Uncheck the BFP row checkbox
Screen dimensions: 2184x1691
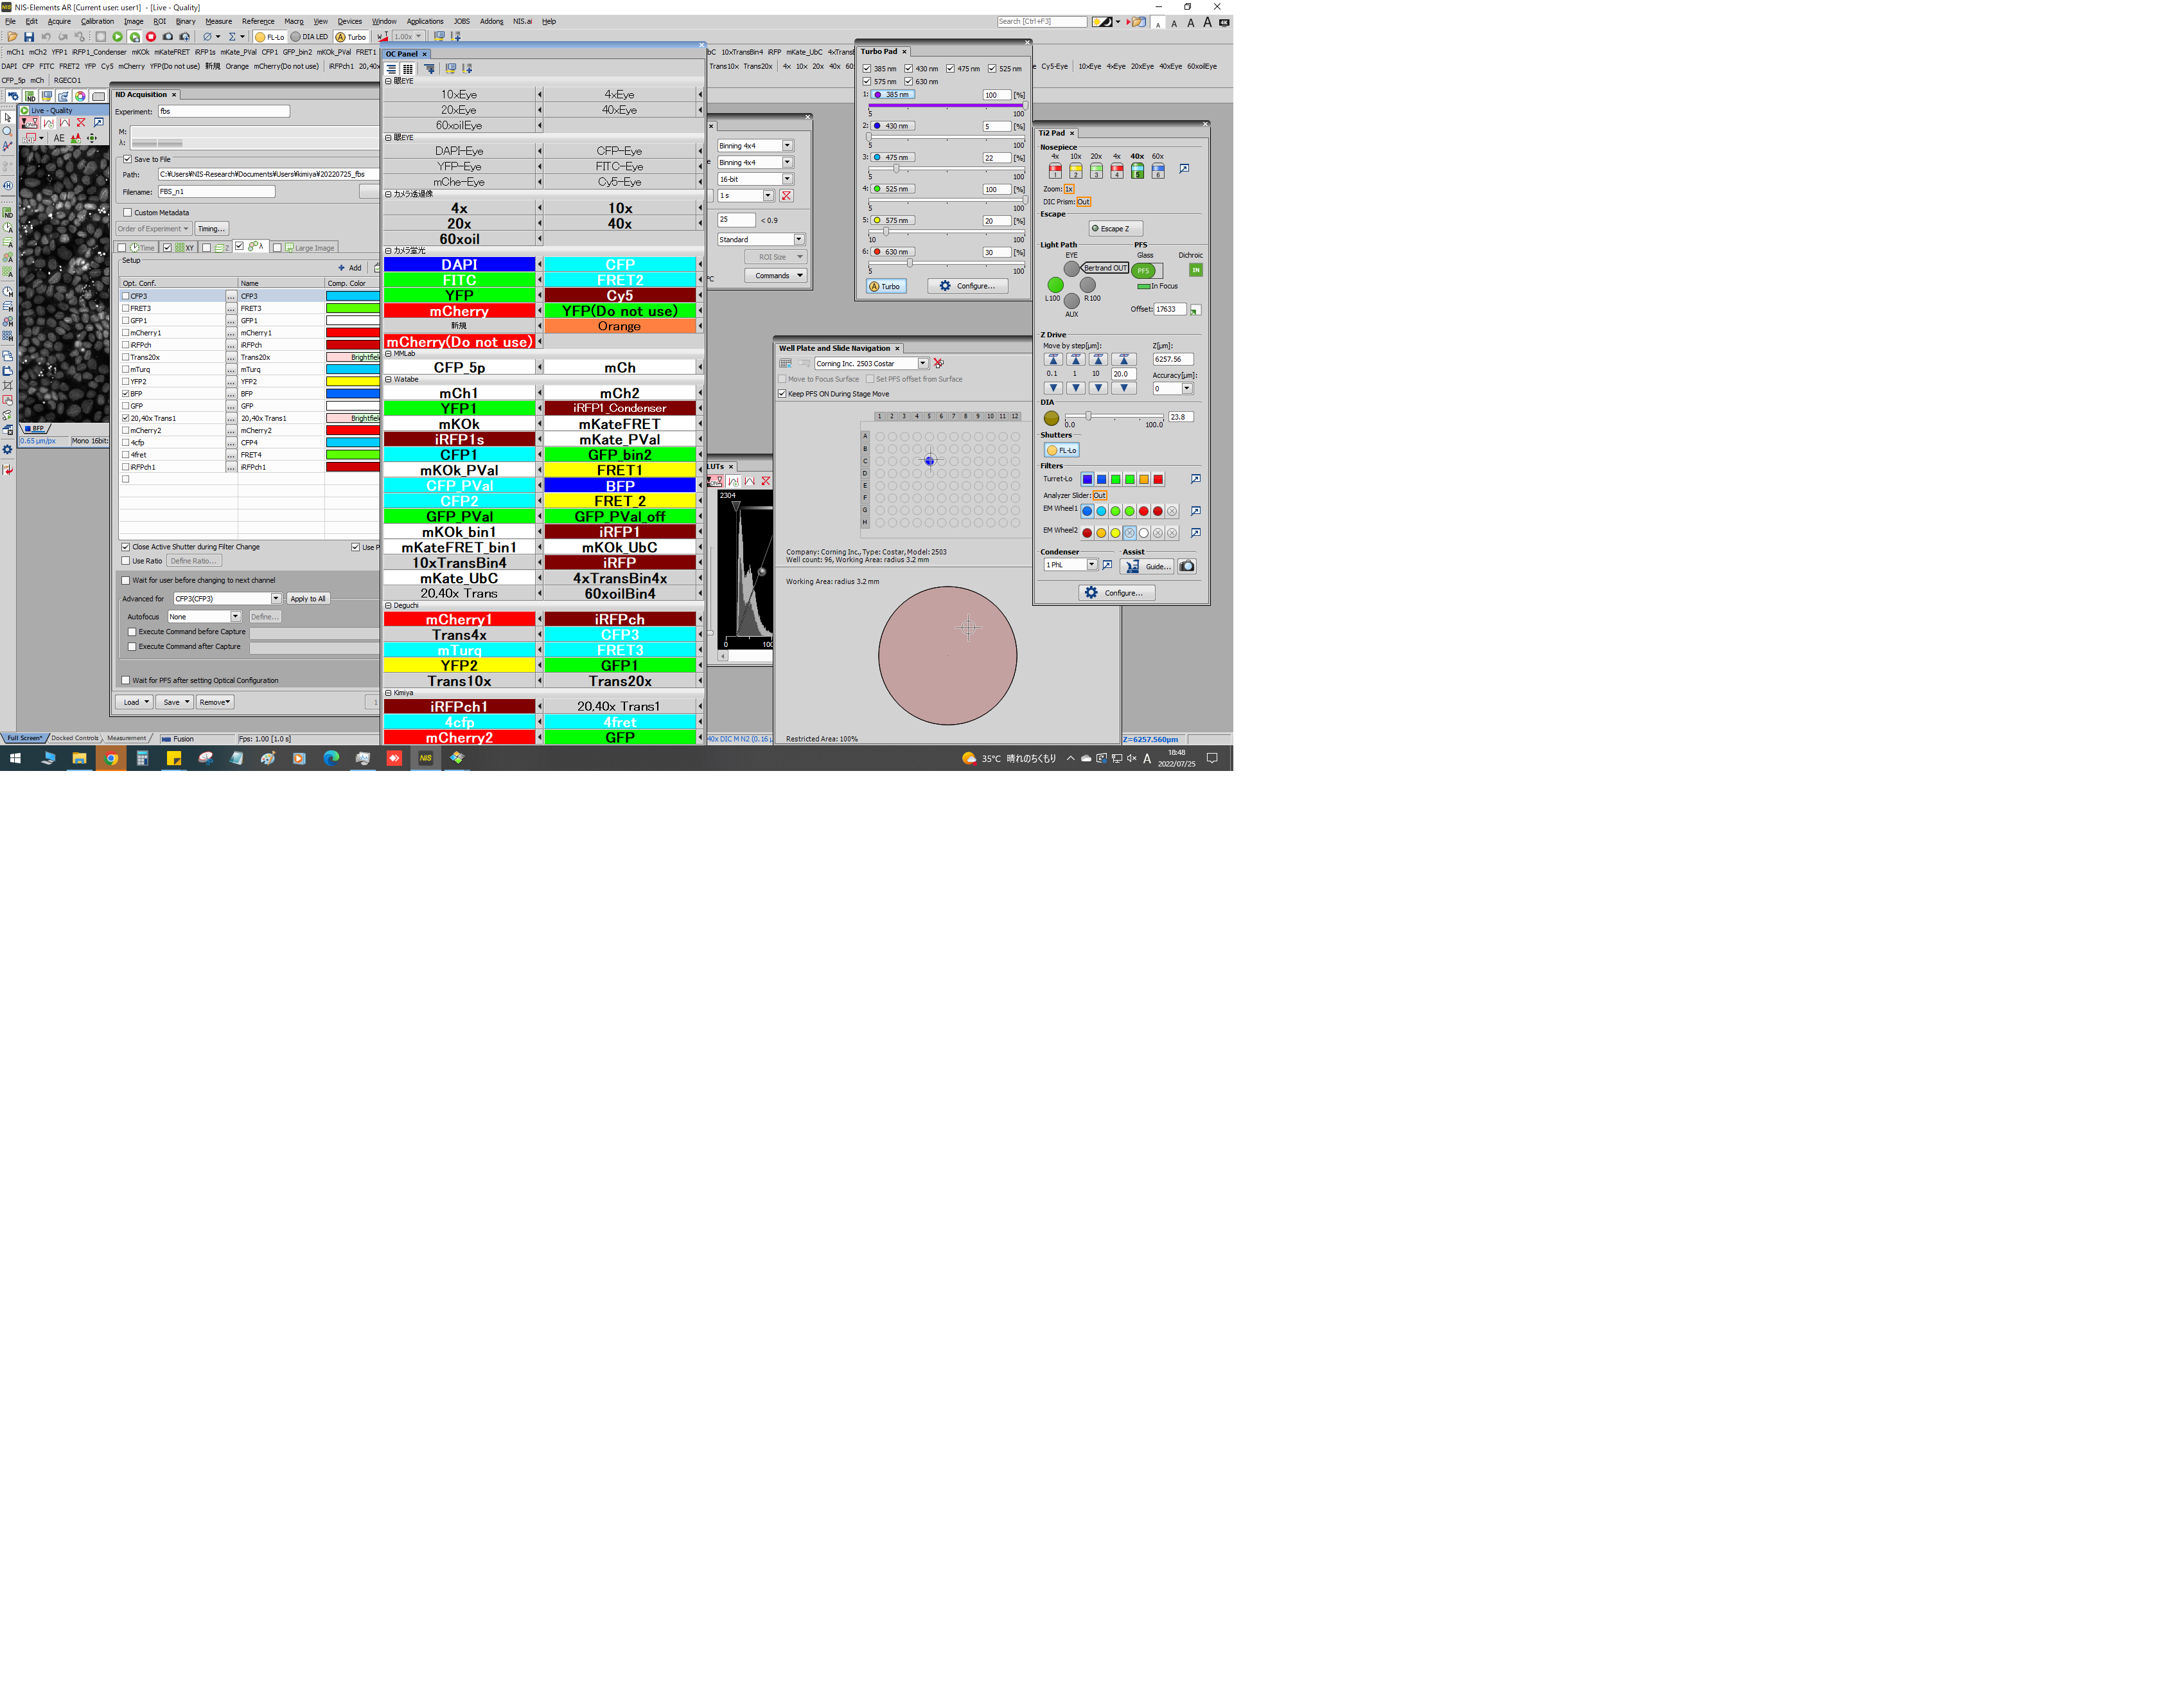[126, 394]
